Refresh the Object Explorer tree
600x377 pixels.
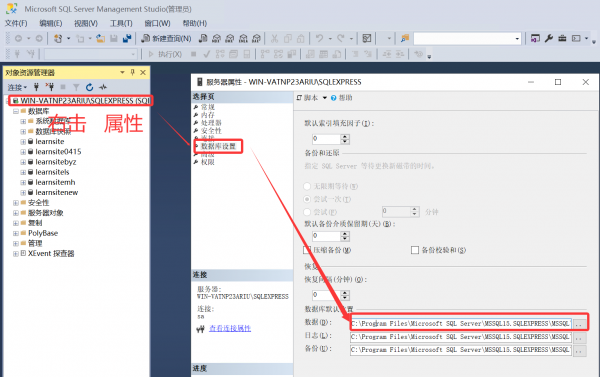90,87
